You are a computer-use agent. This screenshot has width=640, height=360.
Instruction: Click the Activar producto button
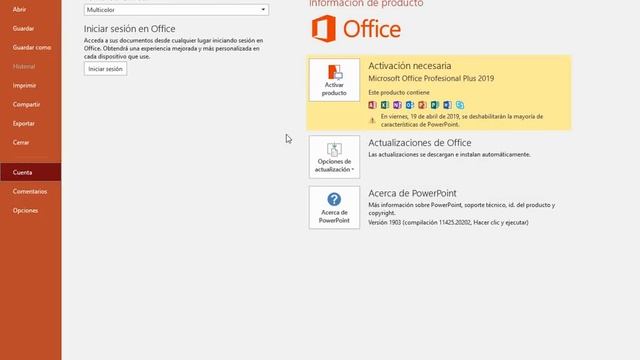click(x=334, y=80)
